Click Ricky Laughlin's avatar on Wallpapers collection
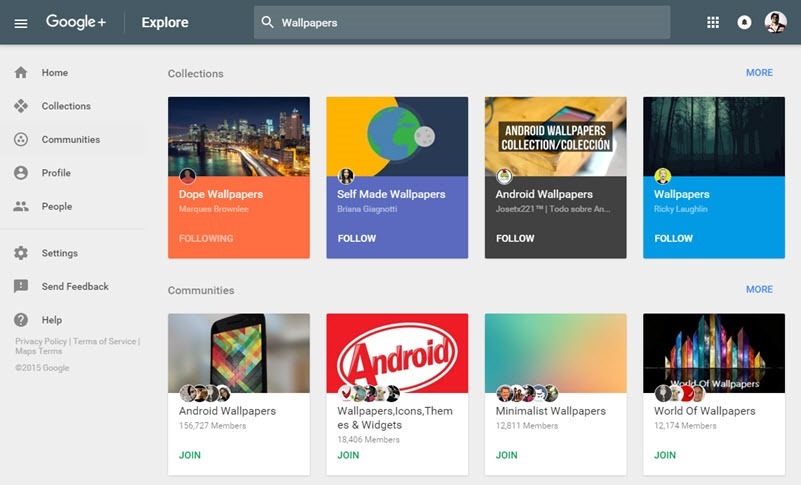The width and height of the screenshot is (801, 485). [663, 176]
